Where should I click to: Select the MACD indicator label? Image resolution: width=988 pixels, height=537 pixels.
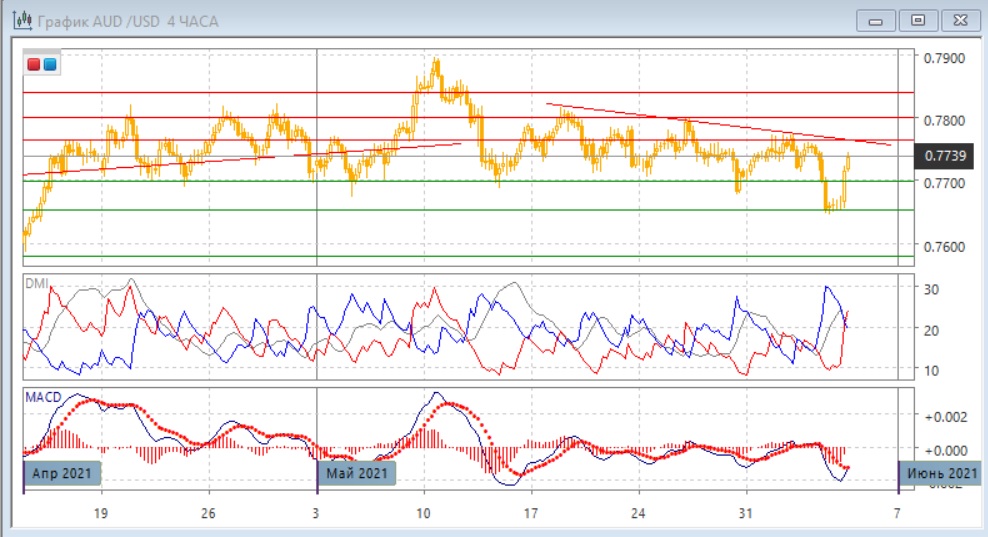pyautogui.click(x=43, y=397)
